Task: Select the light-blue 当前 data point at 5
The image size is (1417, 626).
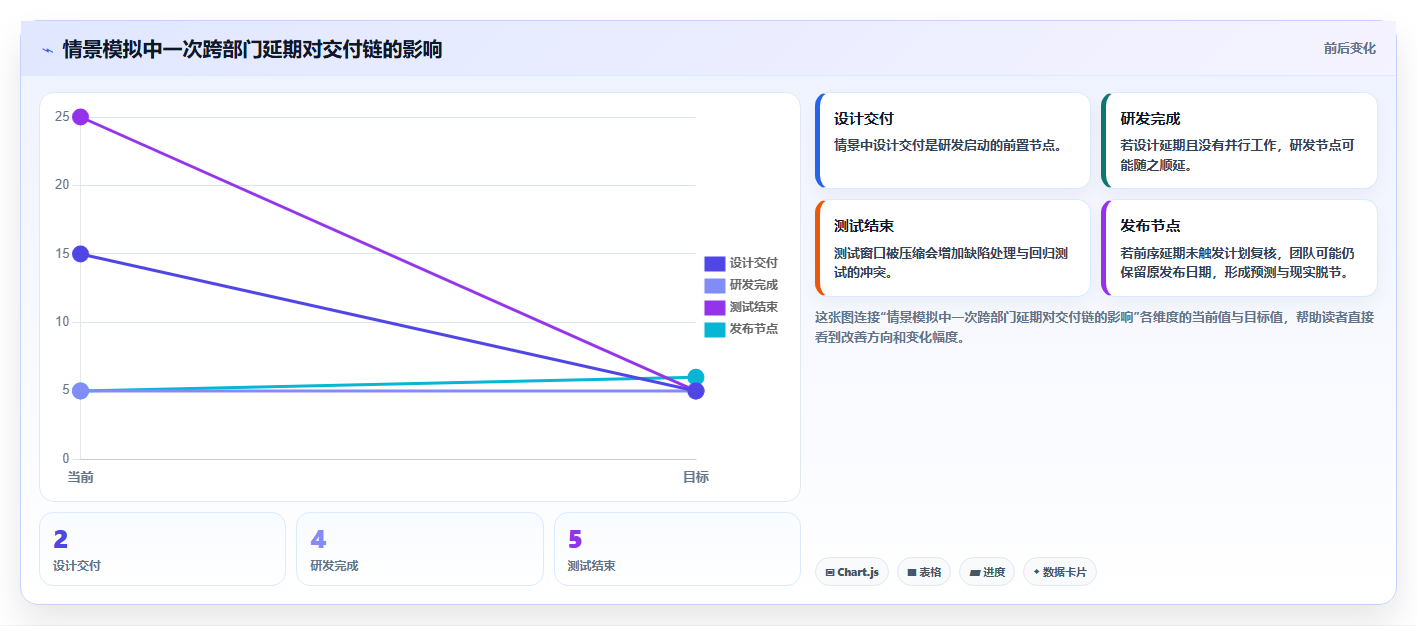Action: tap(81, 391)
